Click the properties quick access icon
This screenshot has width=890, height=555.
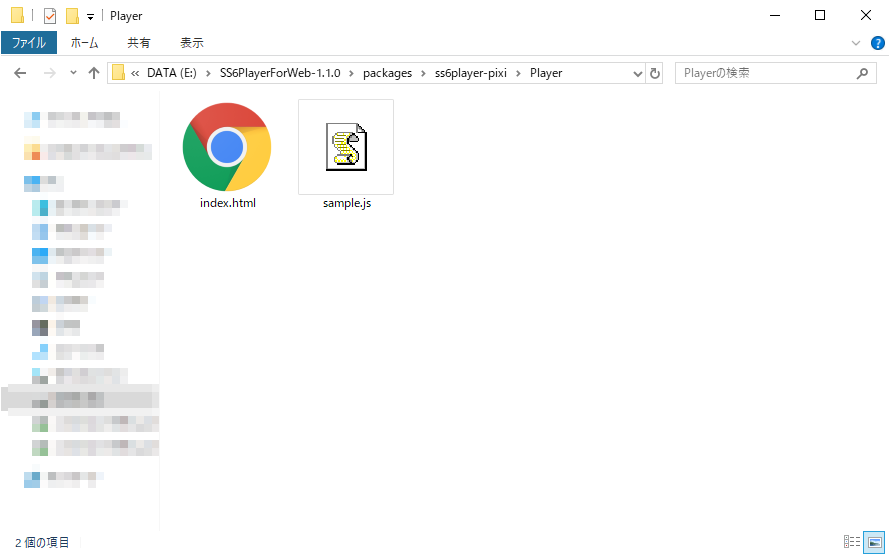click(x=50, y=16)
